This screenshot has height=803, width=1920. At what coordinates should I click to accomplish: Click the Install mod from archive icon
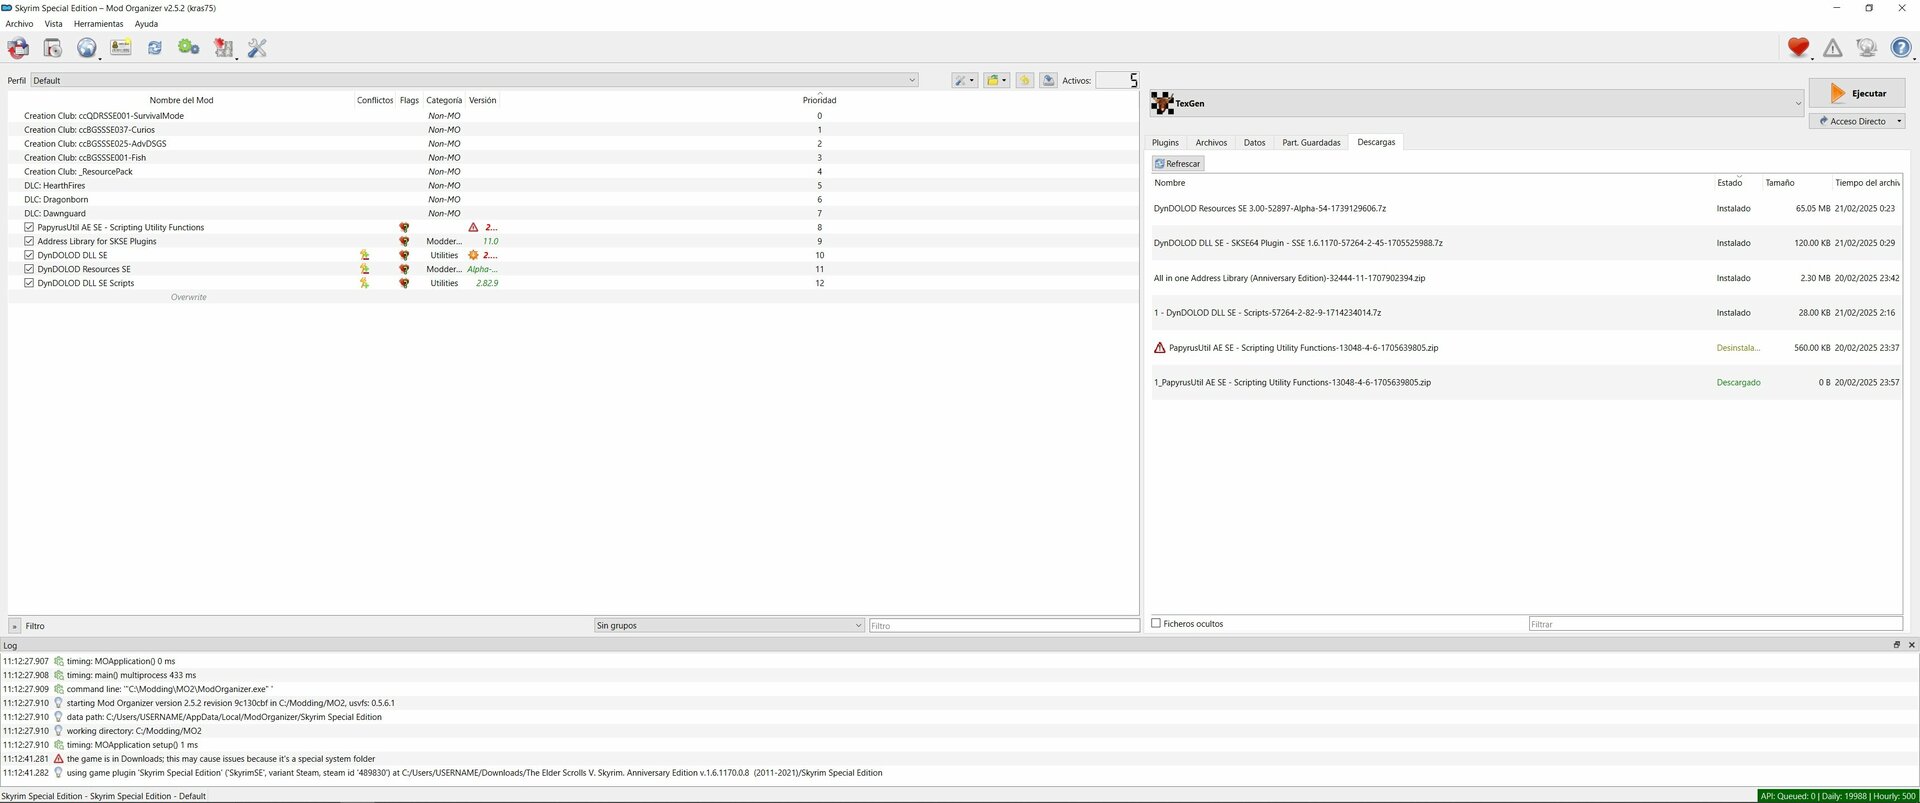click(53, 48)
